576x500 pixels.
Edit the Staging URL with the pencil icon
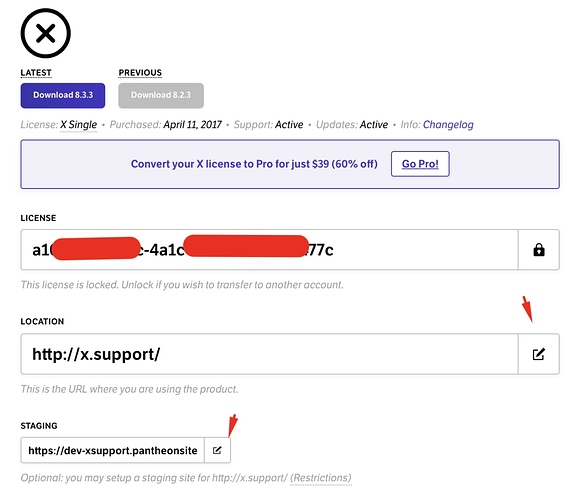pos(217,450)
